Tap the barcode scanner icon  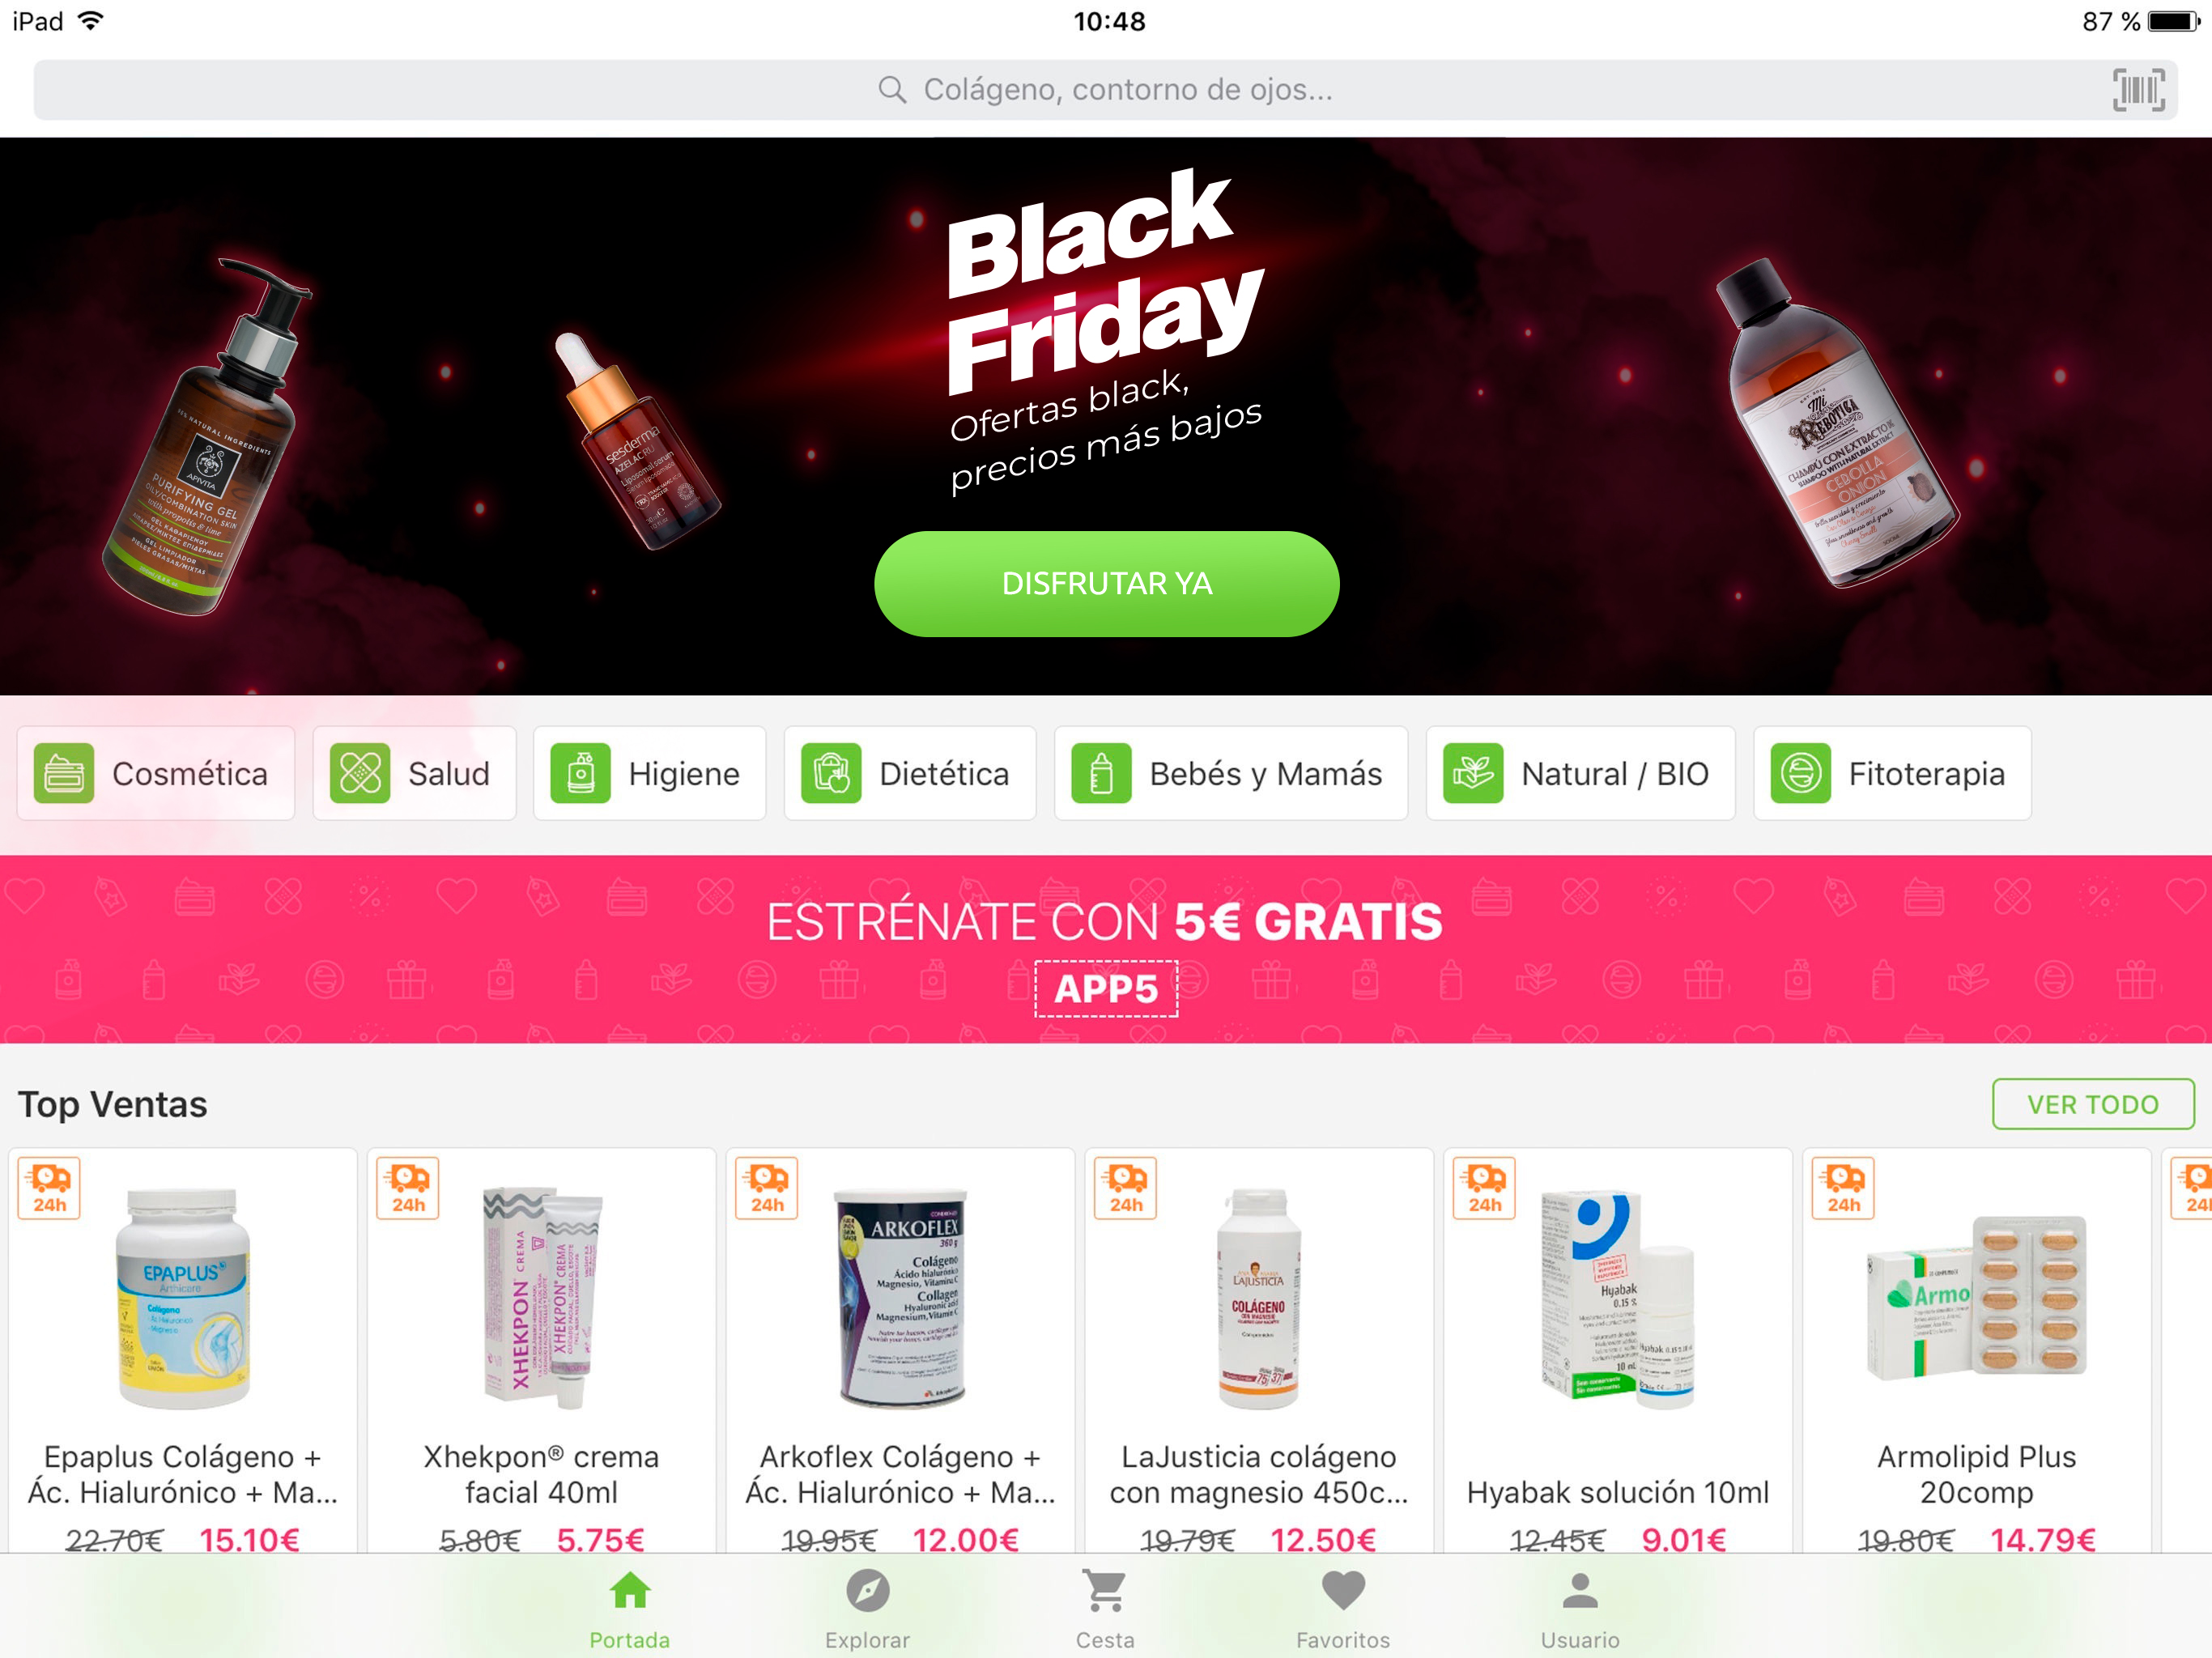[2138, 90]
